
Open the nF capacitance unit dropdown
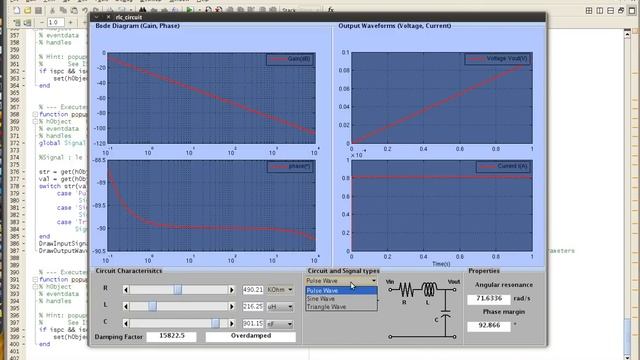pos(280,324)
